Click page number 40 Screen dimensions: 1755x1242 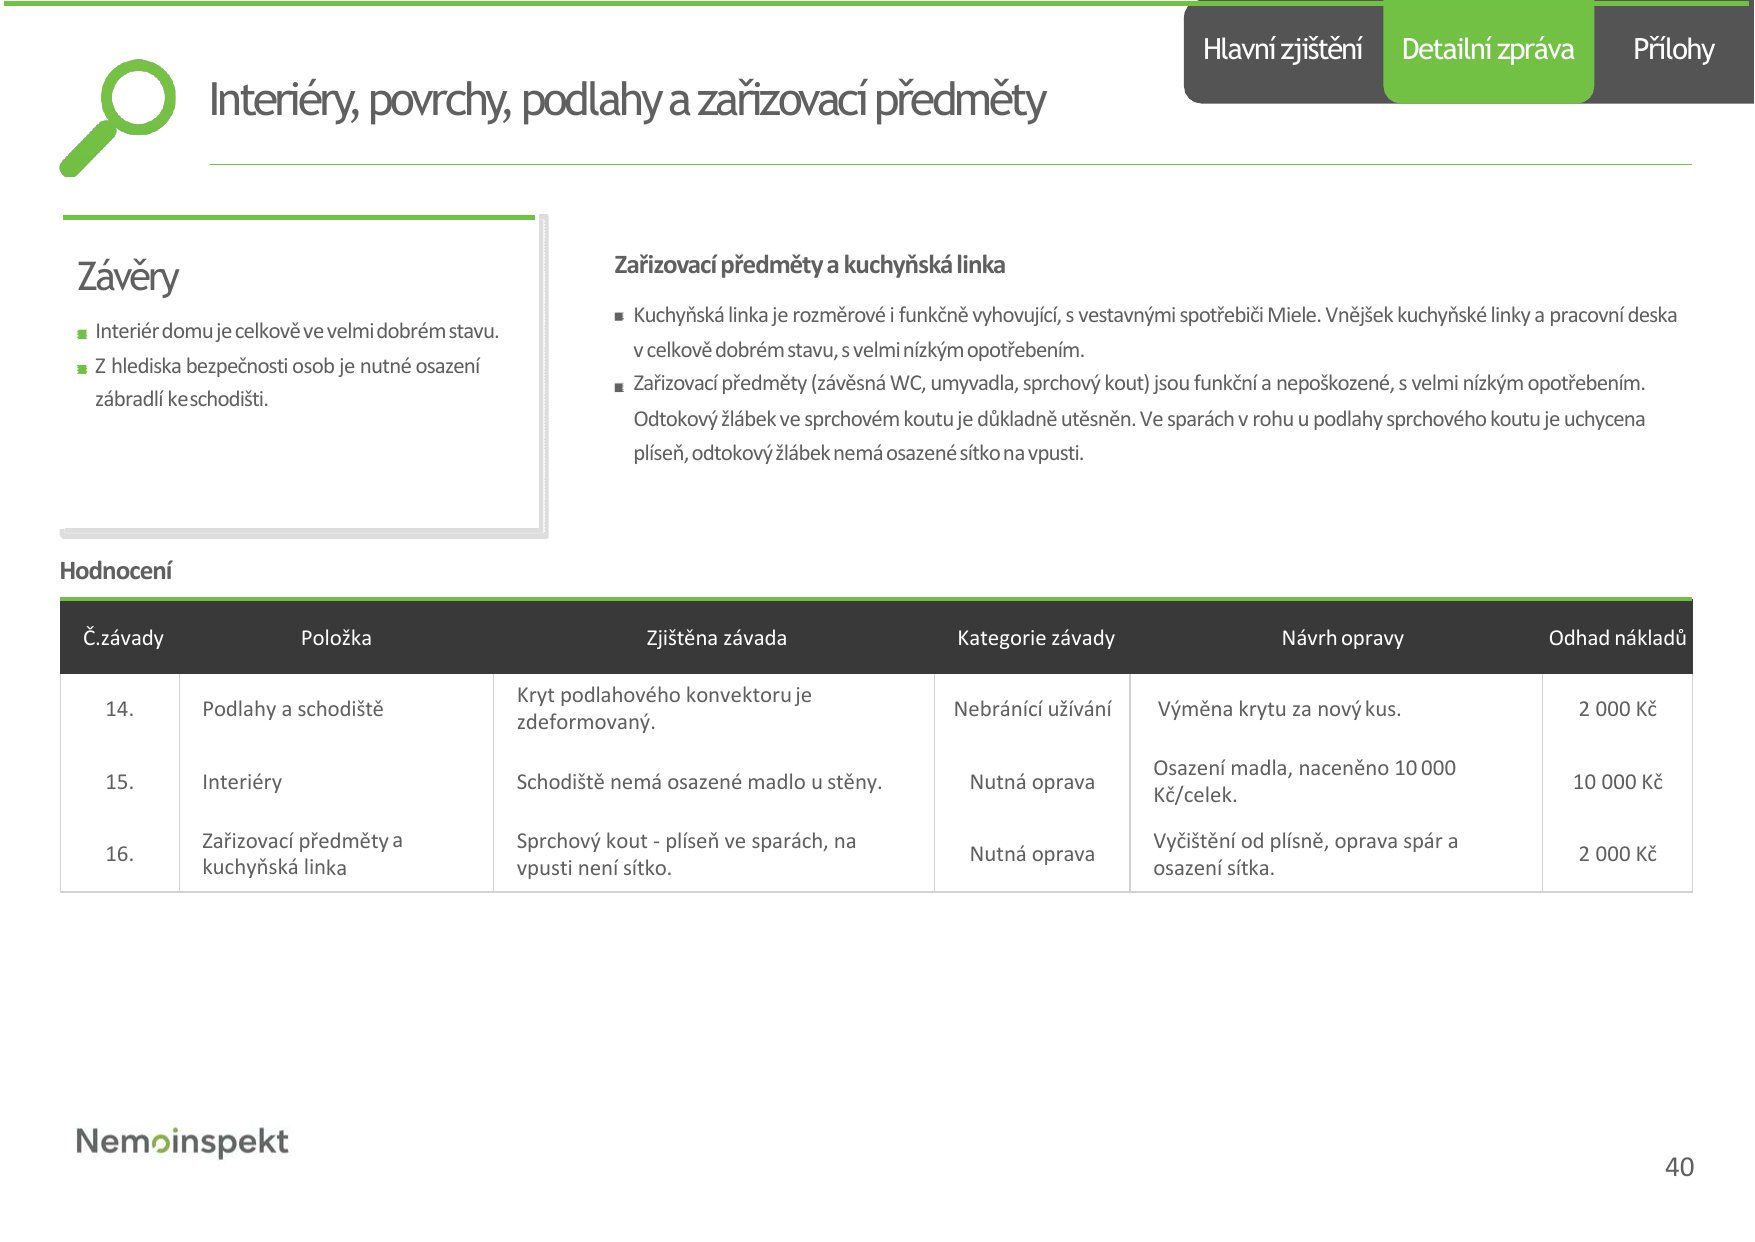tap(1679, 1167)
